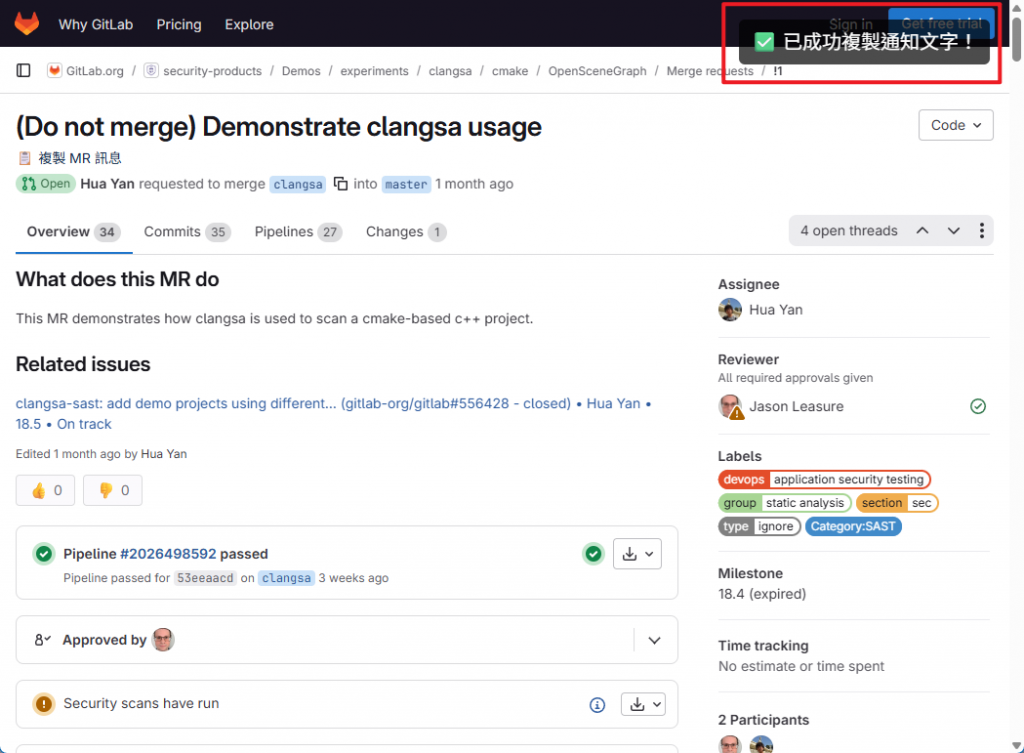Click first participant avatar
The image size is (1024, 753).
point(730,744)
